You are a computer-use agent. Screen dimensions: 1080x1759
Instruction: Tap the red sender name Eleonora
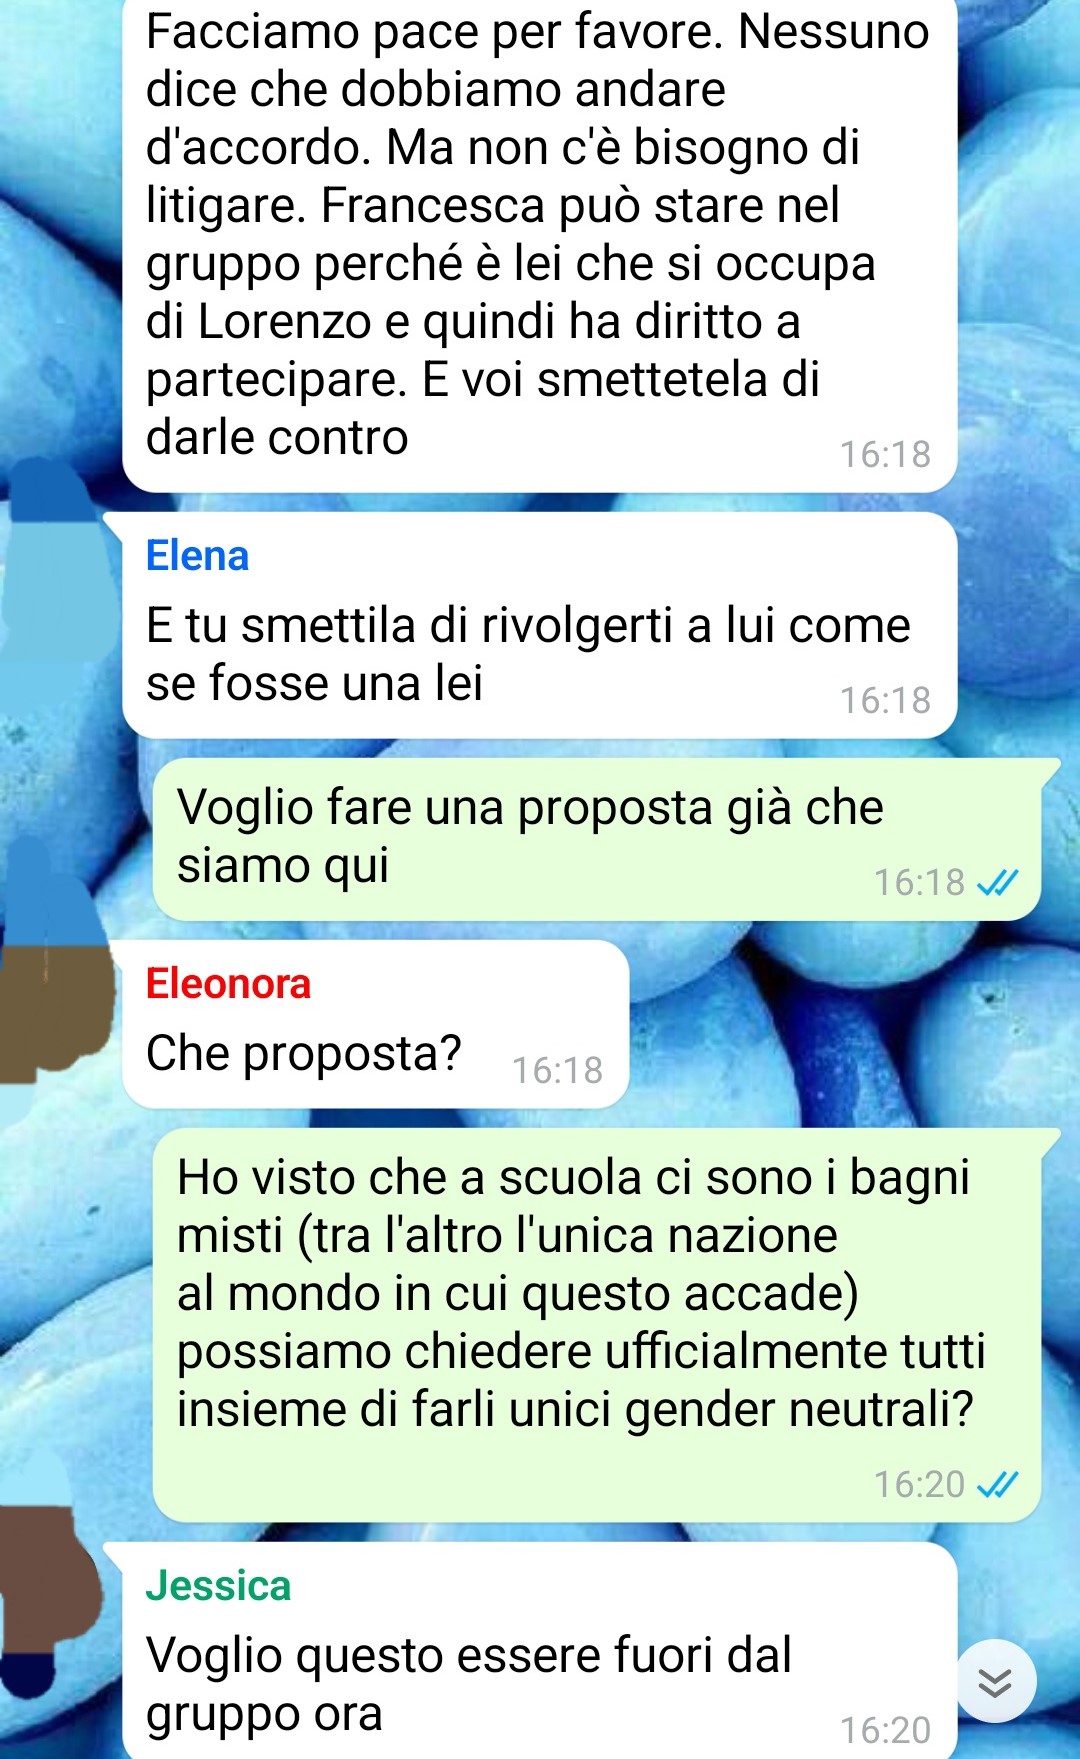(228, 984)
